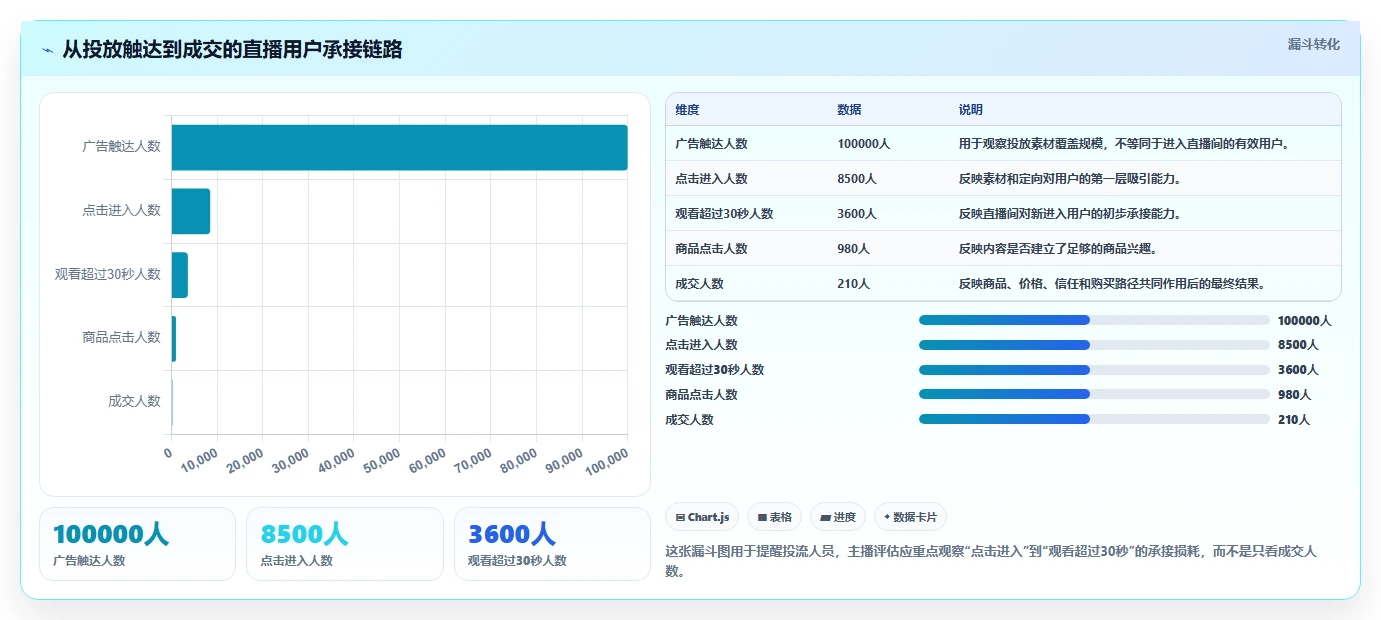Screen dimensions: 1381x620
Task: Click the description starting 用于观察投放素材覆盖规模
Action: pos(1124,144)
